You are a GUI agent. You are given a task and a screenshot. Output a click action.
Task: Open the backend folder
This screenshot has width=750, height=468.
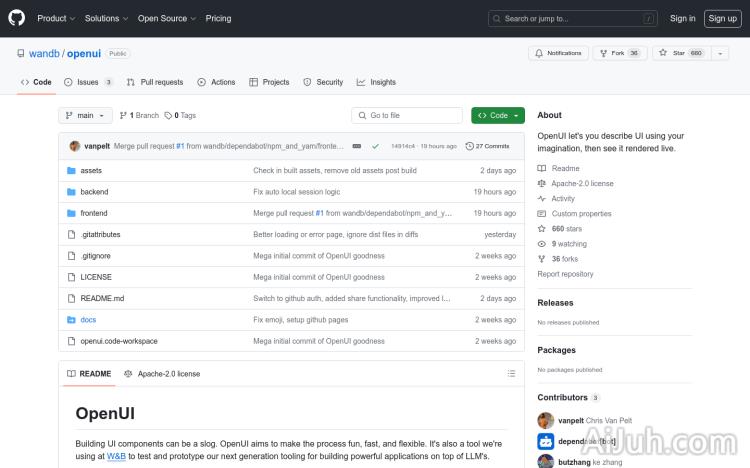[x=94, y=192]
